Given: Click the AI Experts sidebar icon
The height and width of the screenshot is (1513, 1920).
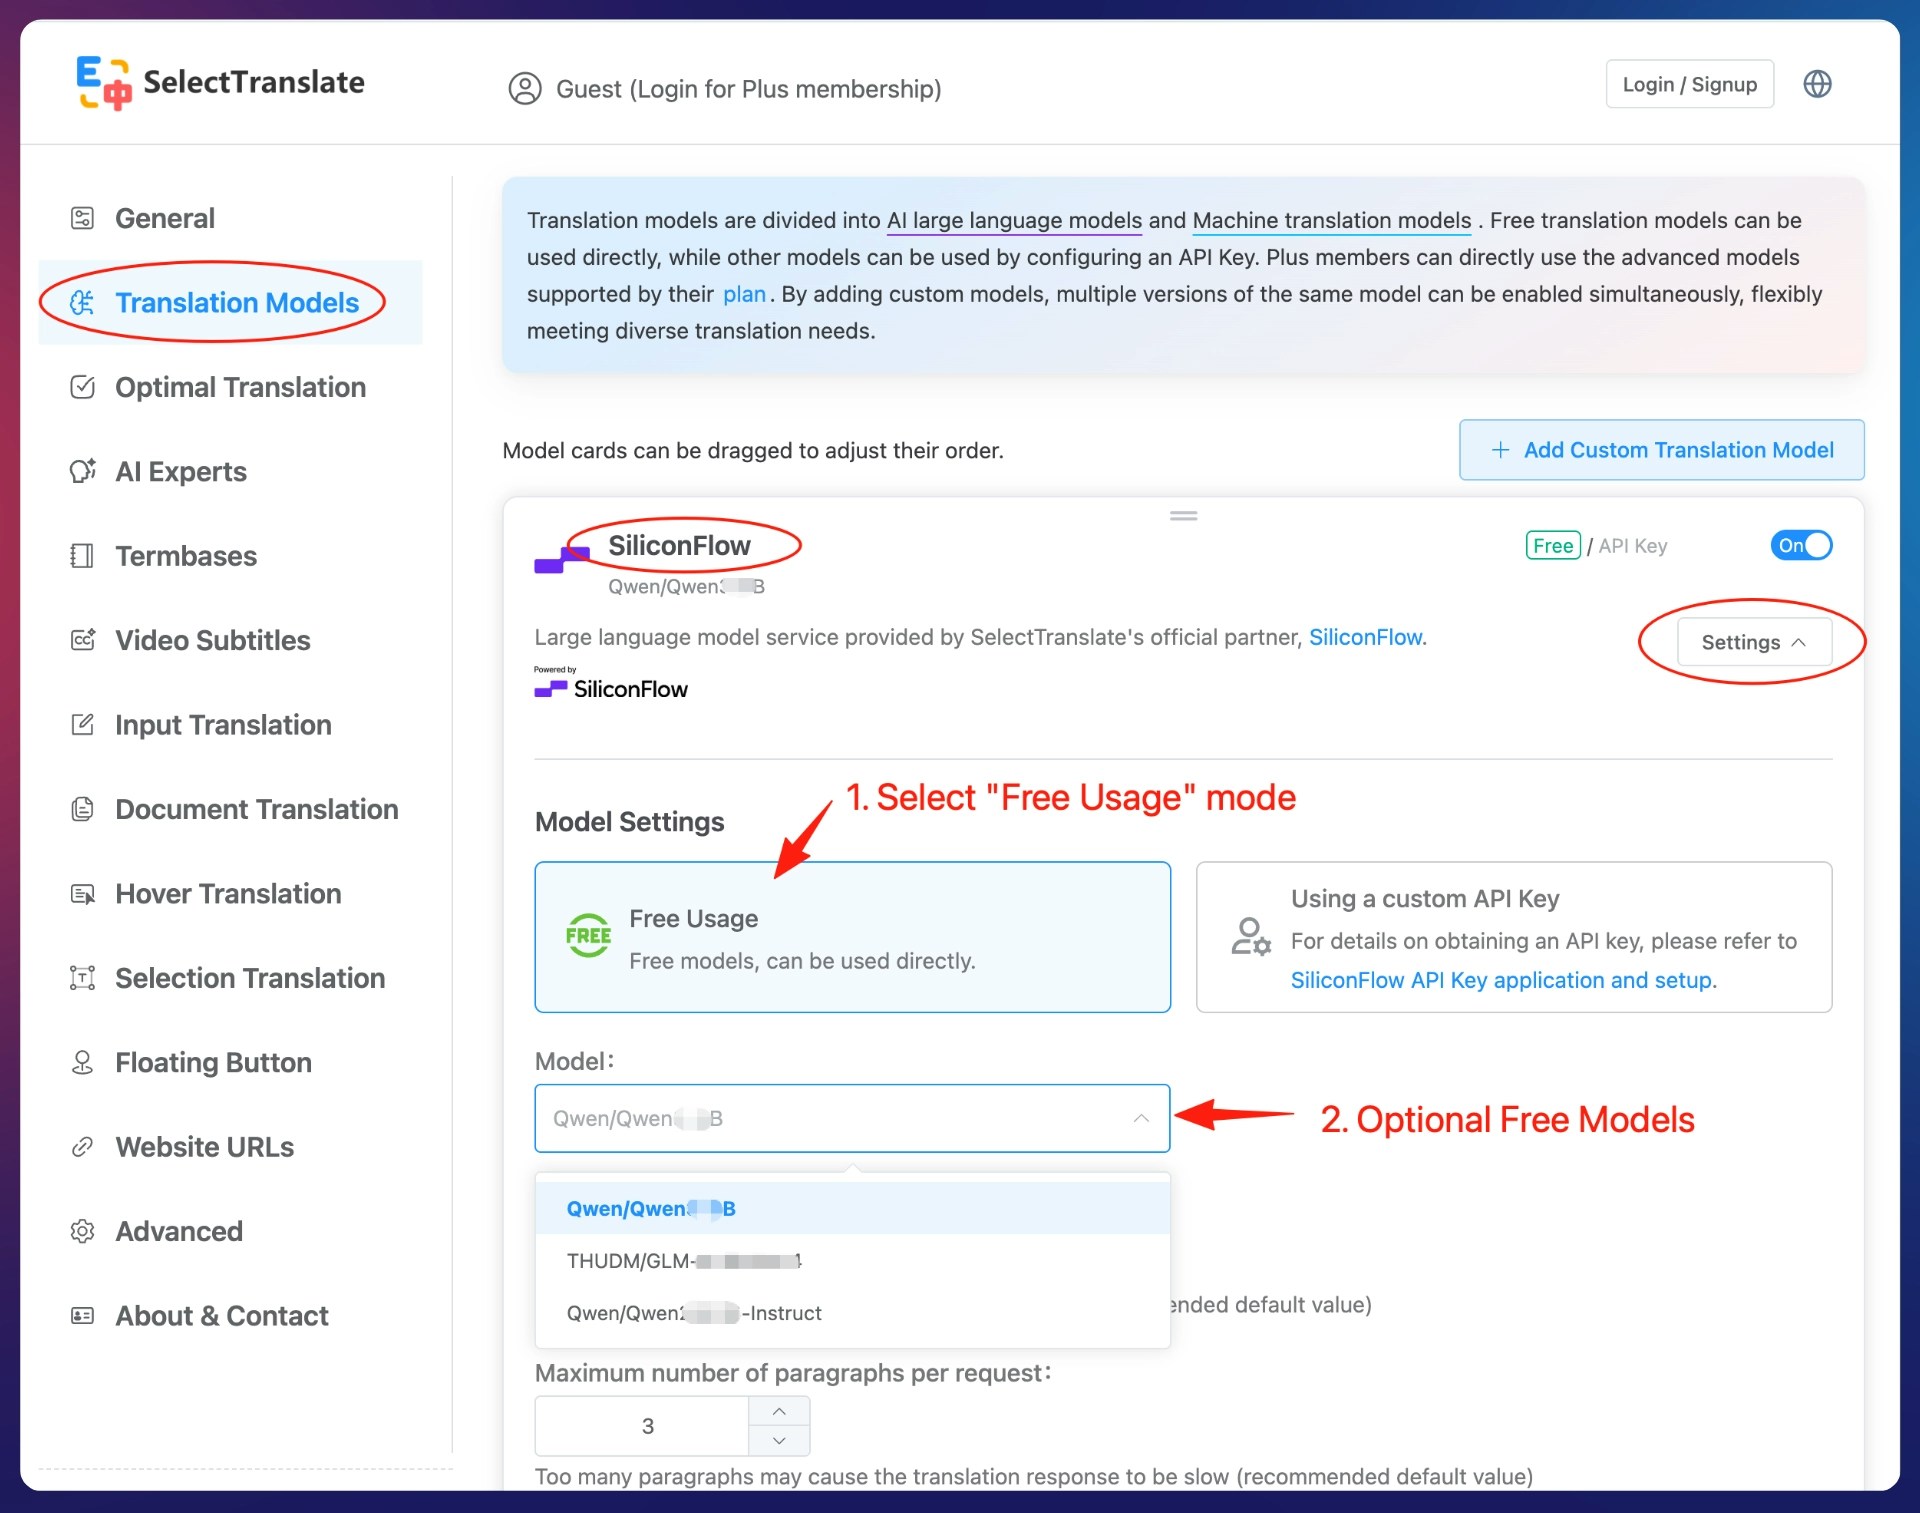Looking at the screenshot, I should (83, 471).
